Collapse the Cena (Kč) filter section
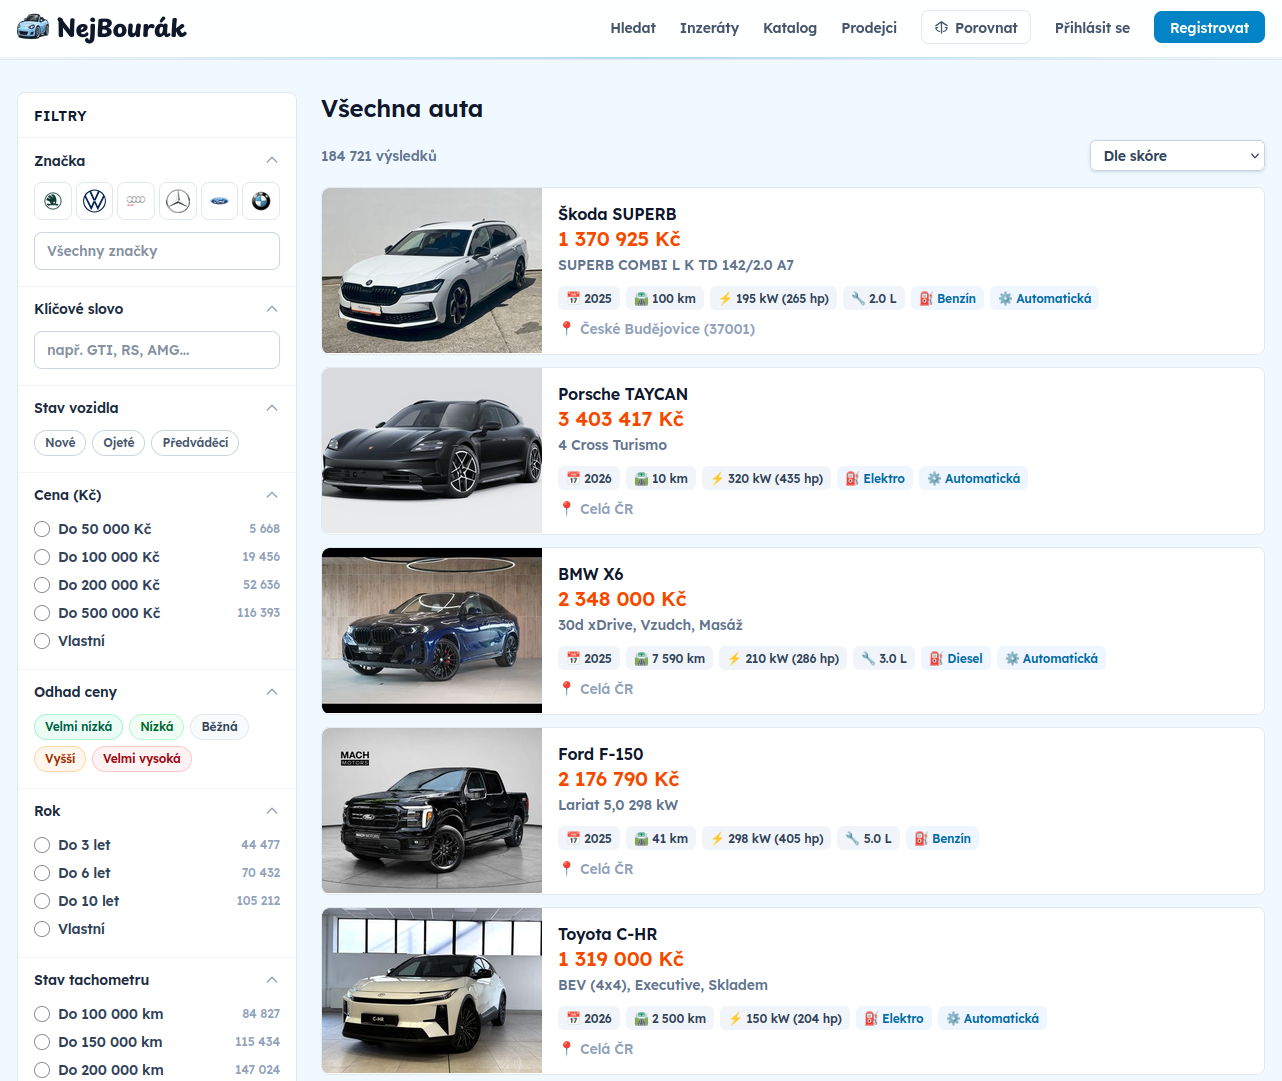1282x1081 pixels. tap(272, 495)
